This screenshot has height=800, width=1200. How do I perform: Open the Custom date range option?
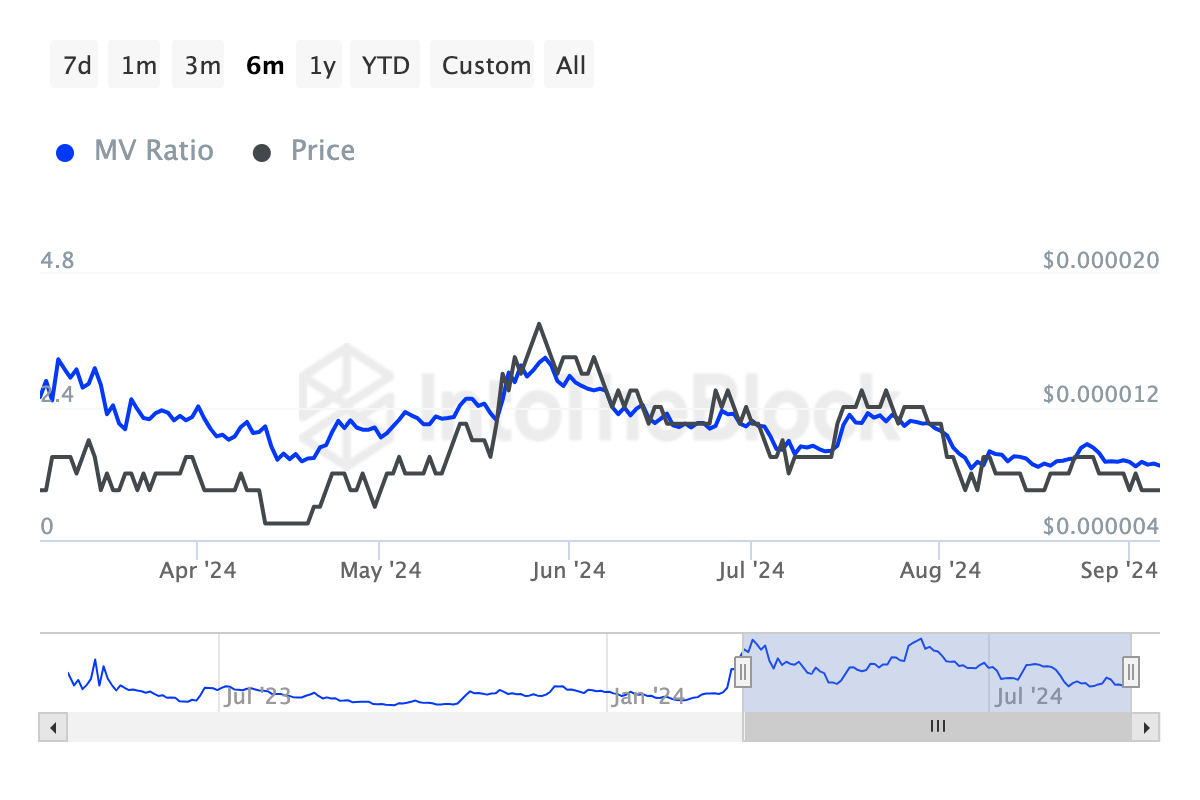[486, 65]
